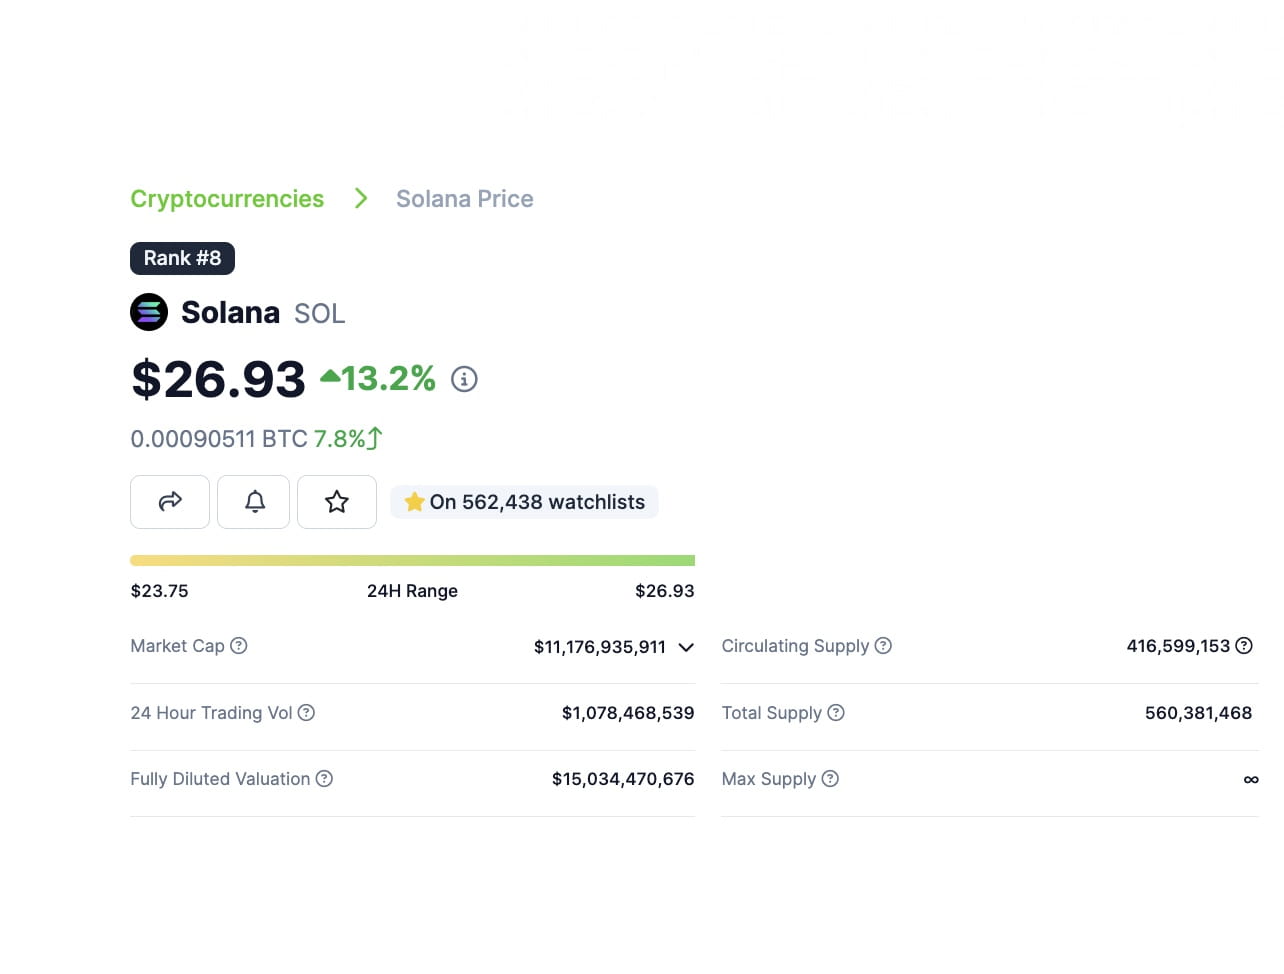Click the price info circle icon

(464, 379)
